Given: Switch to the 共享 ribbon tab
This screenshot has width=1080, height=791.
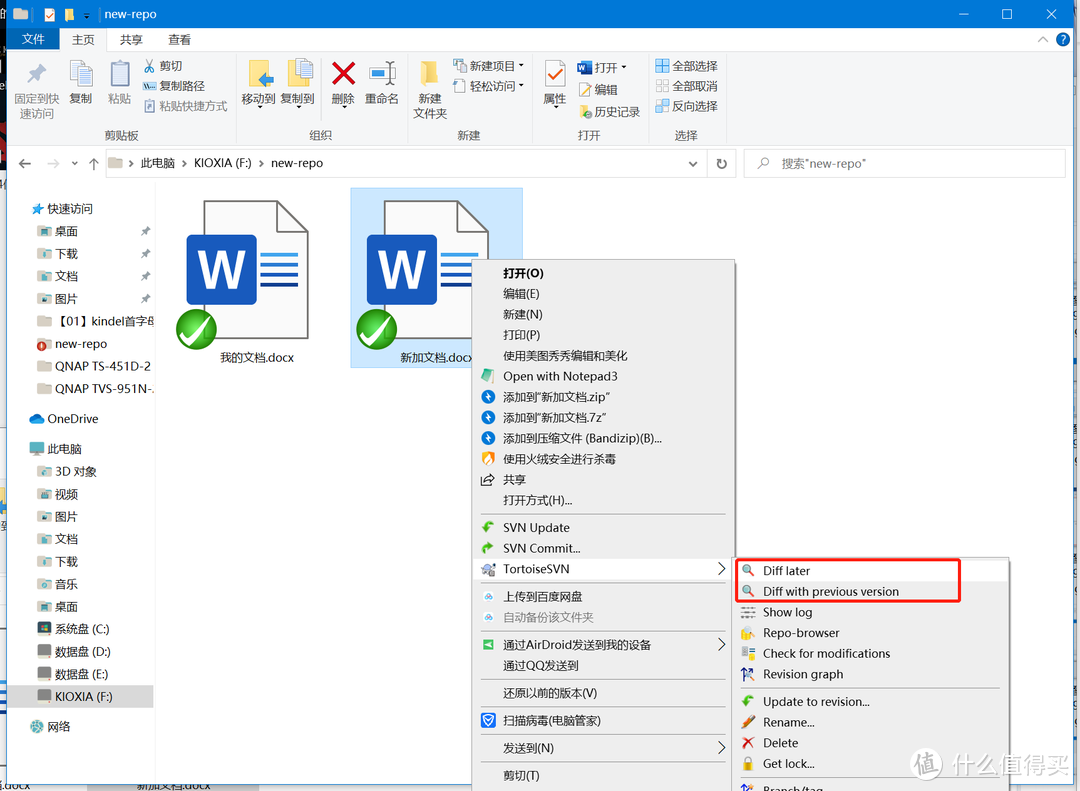Looking at the screenshot, I should click(131, 39).
